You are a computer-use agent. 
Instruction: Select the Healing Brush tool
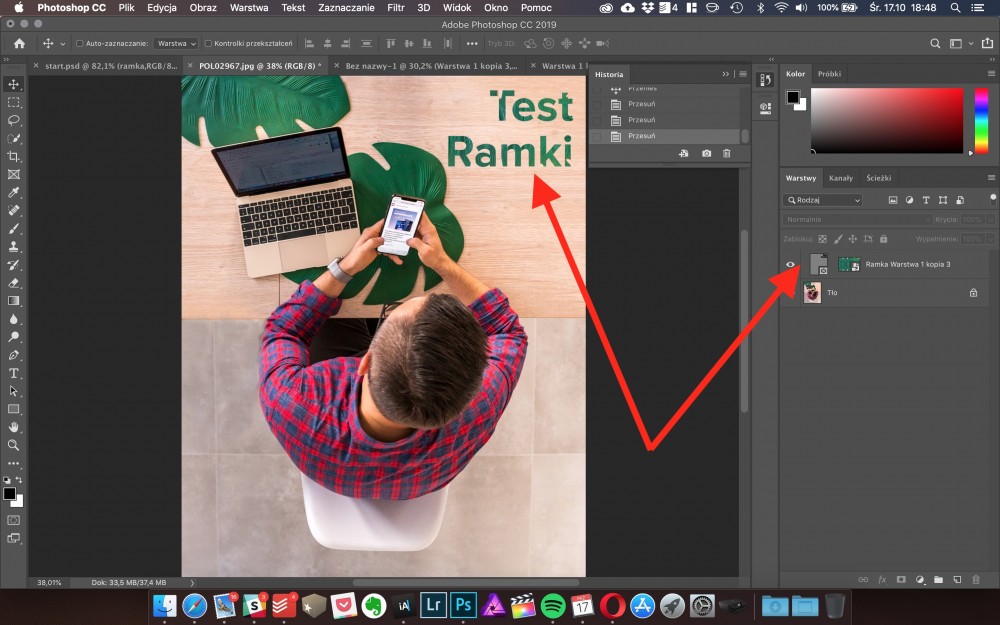(13, 210)
